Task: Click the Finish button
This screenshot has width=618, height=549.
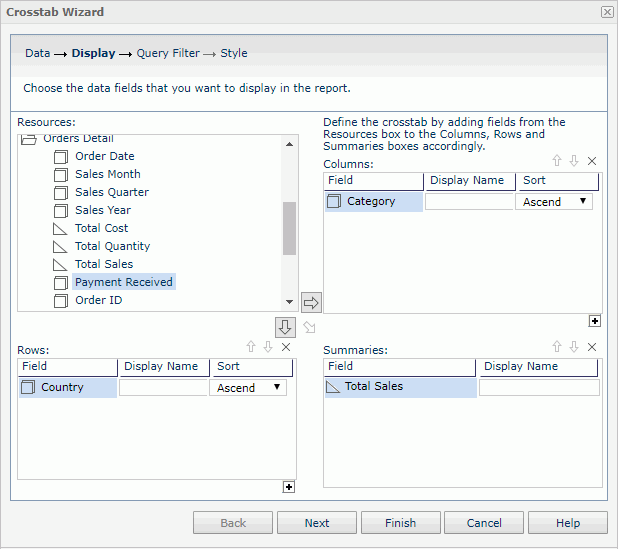Action: point(400,523)
